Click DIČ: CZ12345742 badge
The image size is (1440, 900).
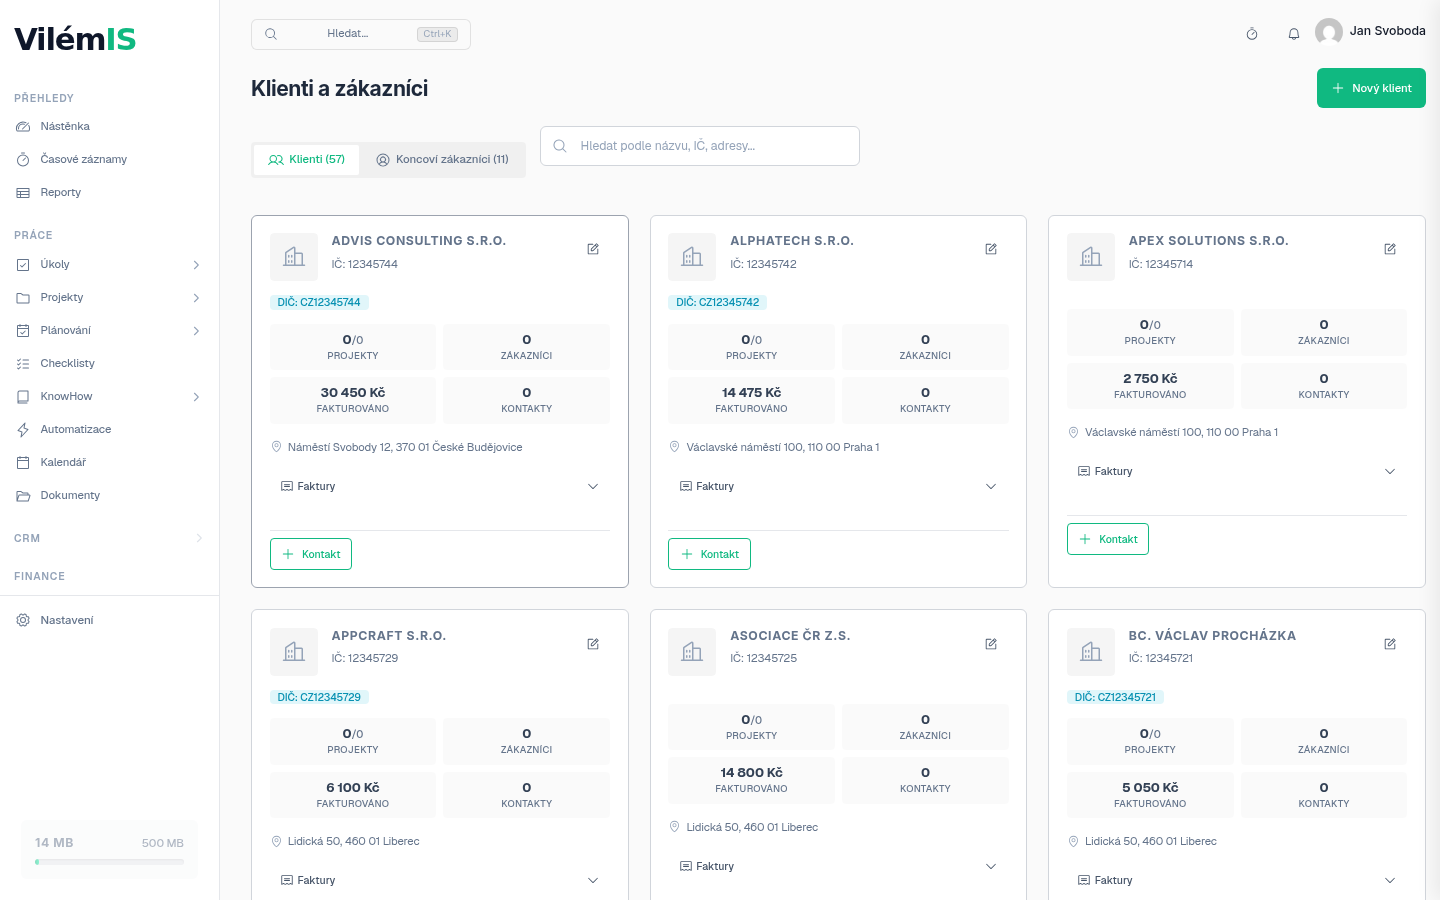tap(717, 302)
